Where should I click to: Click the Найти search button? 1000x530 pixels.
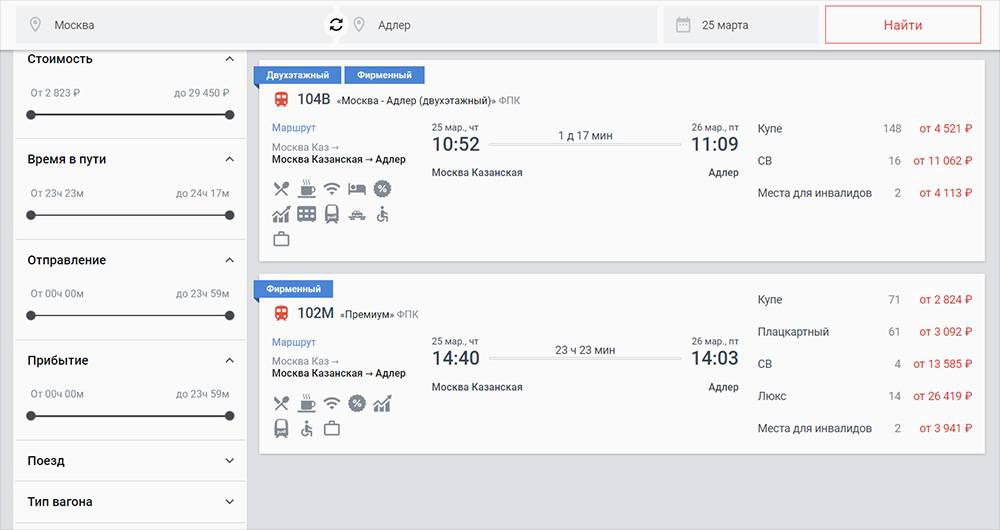pyautogui.click(x=902, y=25)
